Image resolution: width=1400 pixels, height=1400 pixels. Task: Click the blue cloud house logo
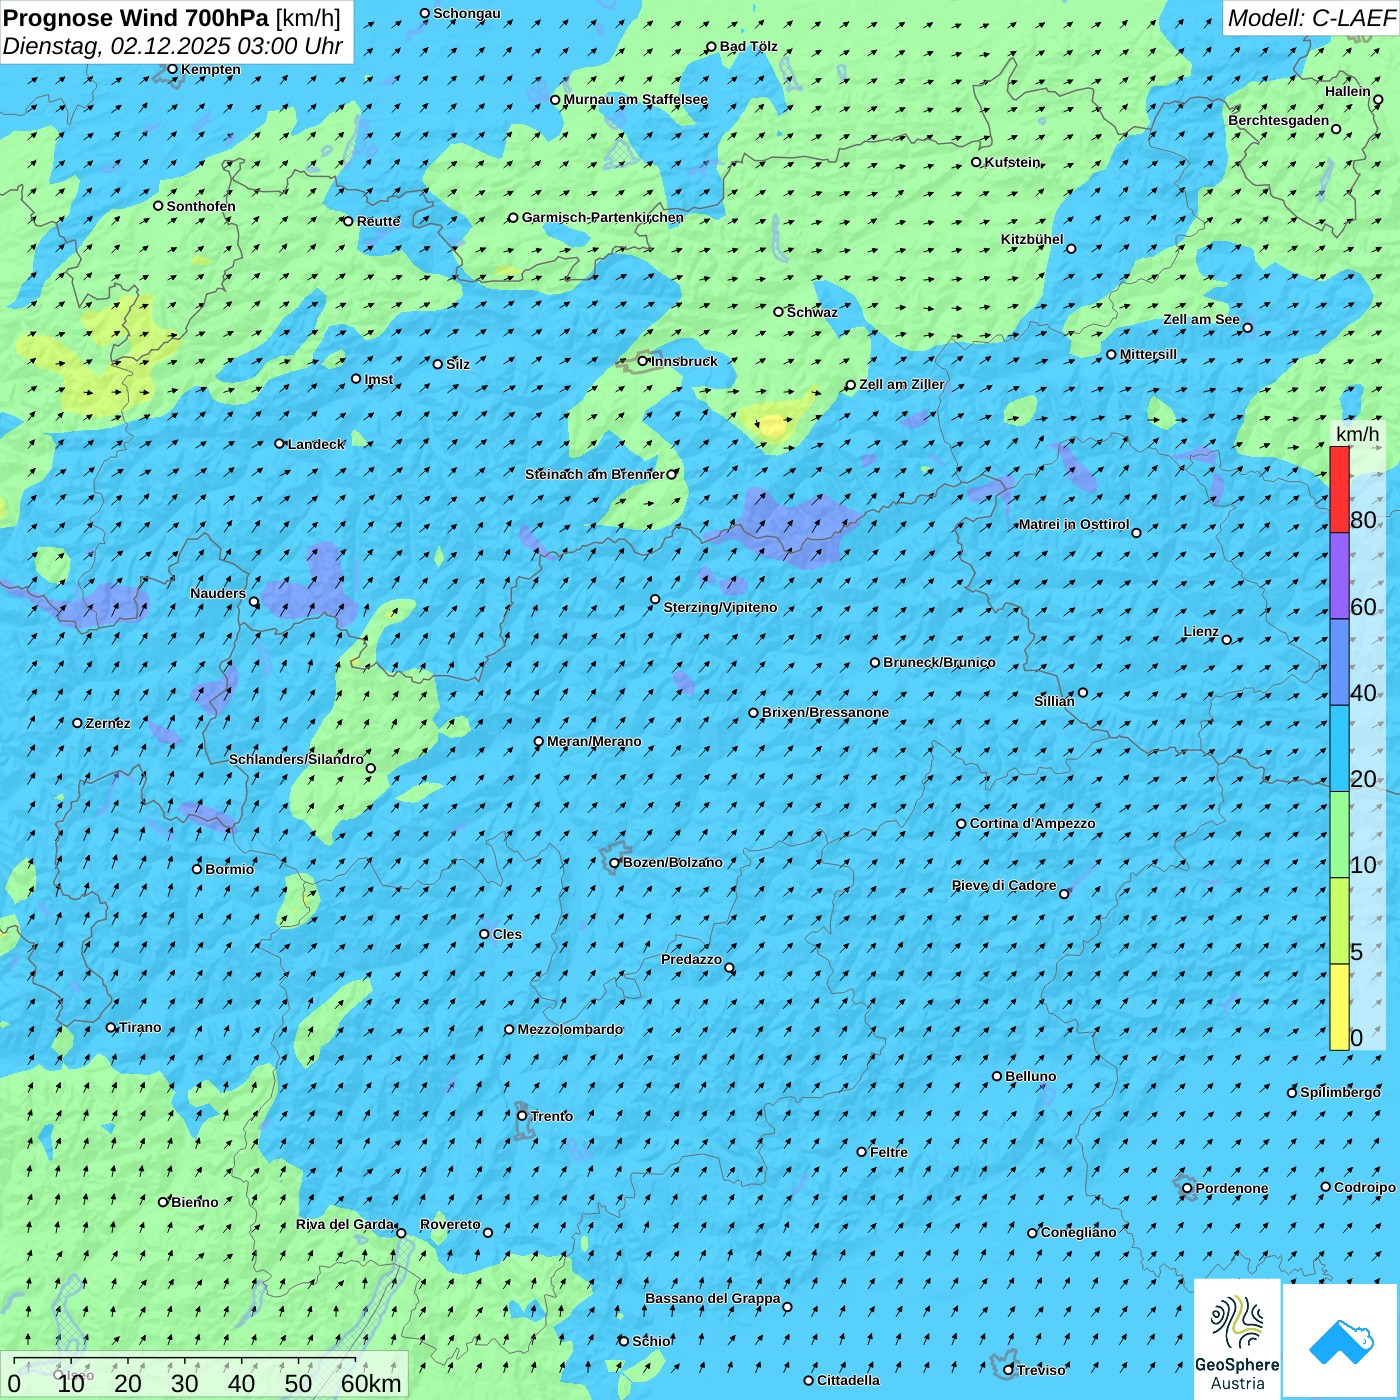click(x=1340, y=1341)
